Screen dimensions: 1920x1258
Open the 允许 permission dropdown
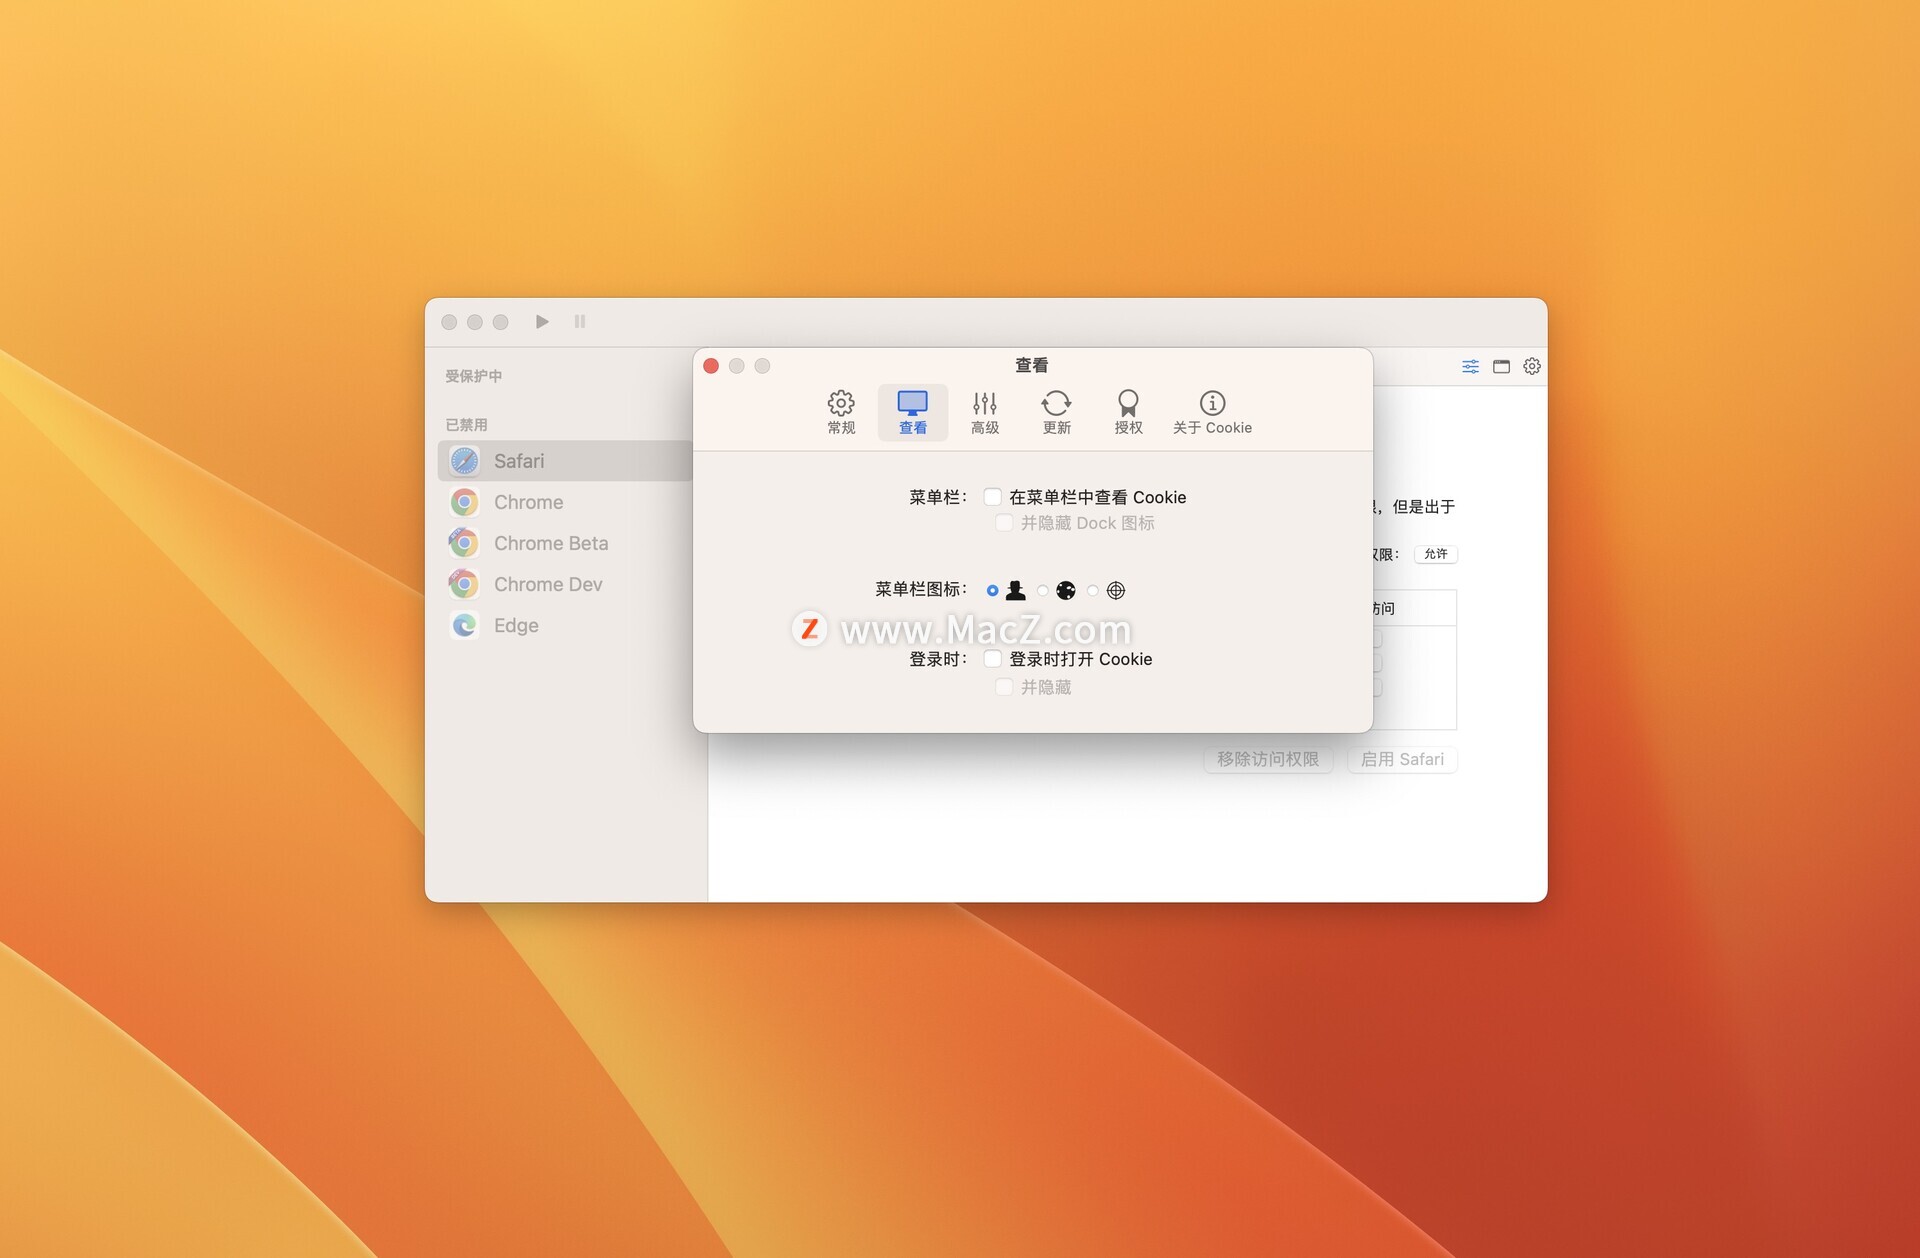[x=1436, y=554]
